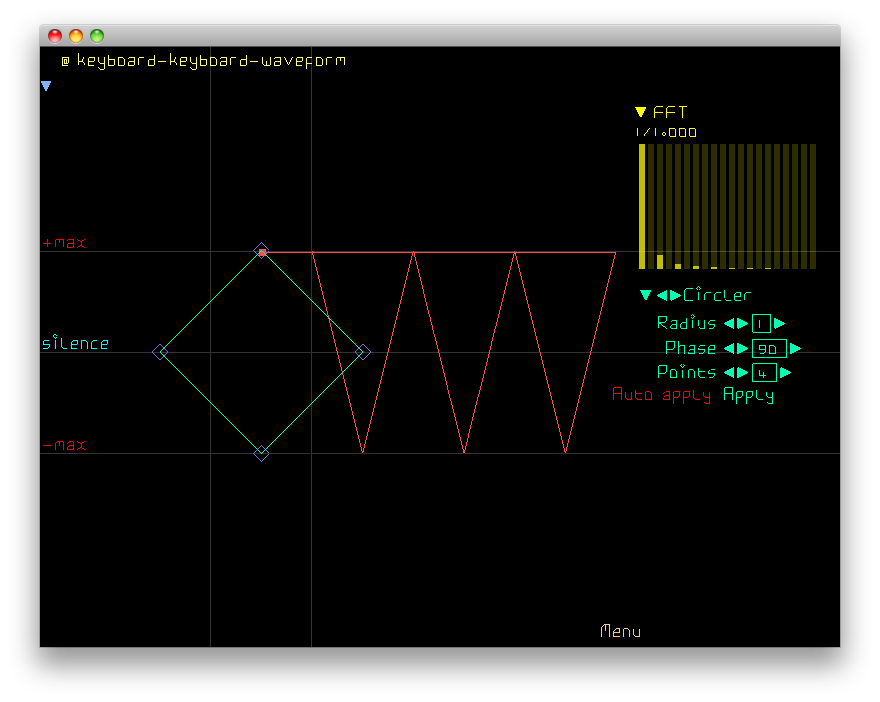
Task: Click the arrow right of the Radius value box
Action: [780, 323]
